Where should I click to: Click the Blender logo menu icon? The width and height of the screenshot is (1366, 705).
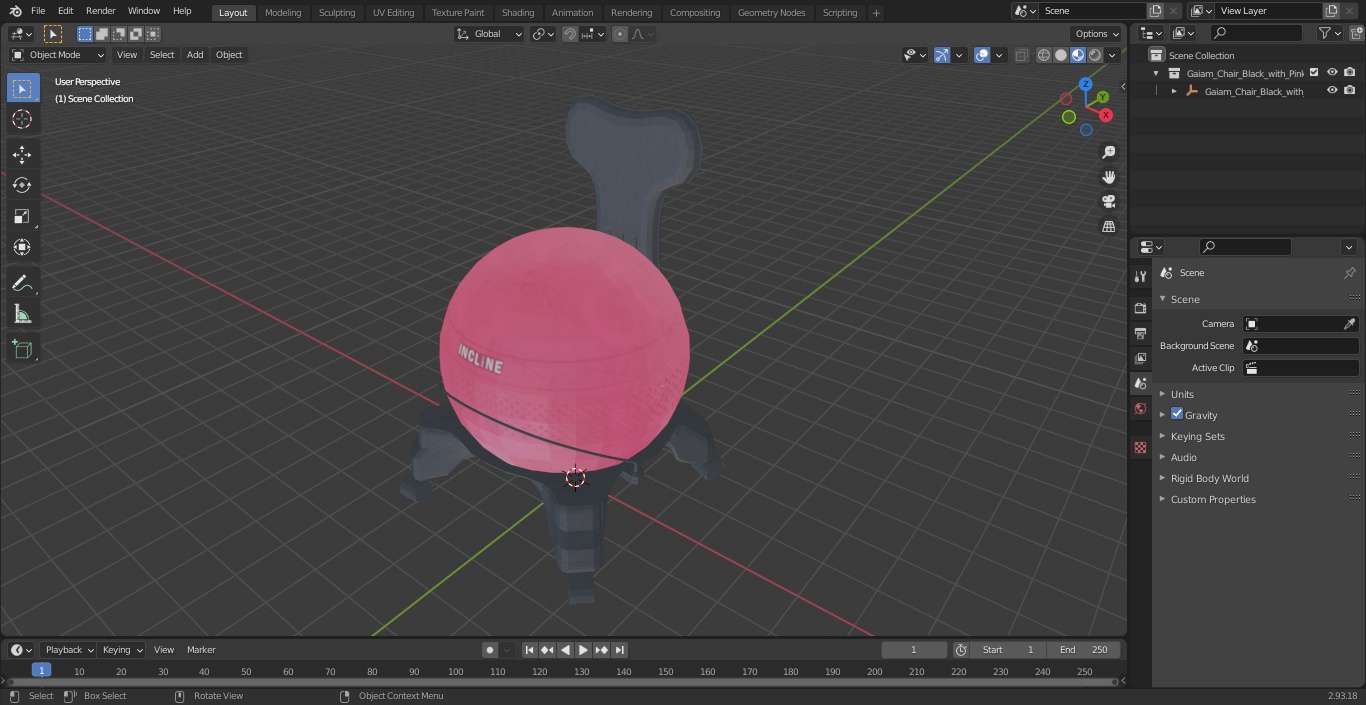(x=15, y=11)
